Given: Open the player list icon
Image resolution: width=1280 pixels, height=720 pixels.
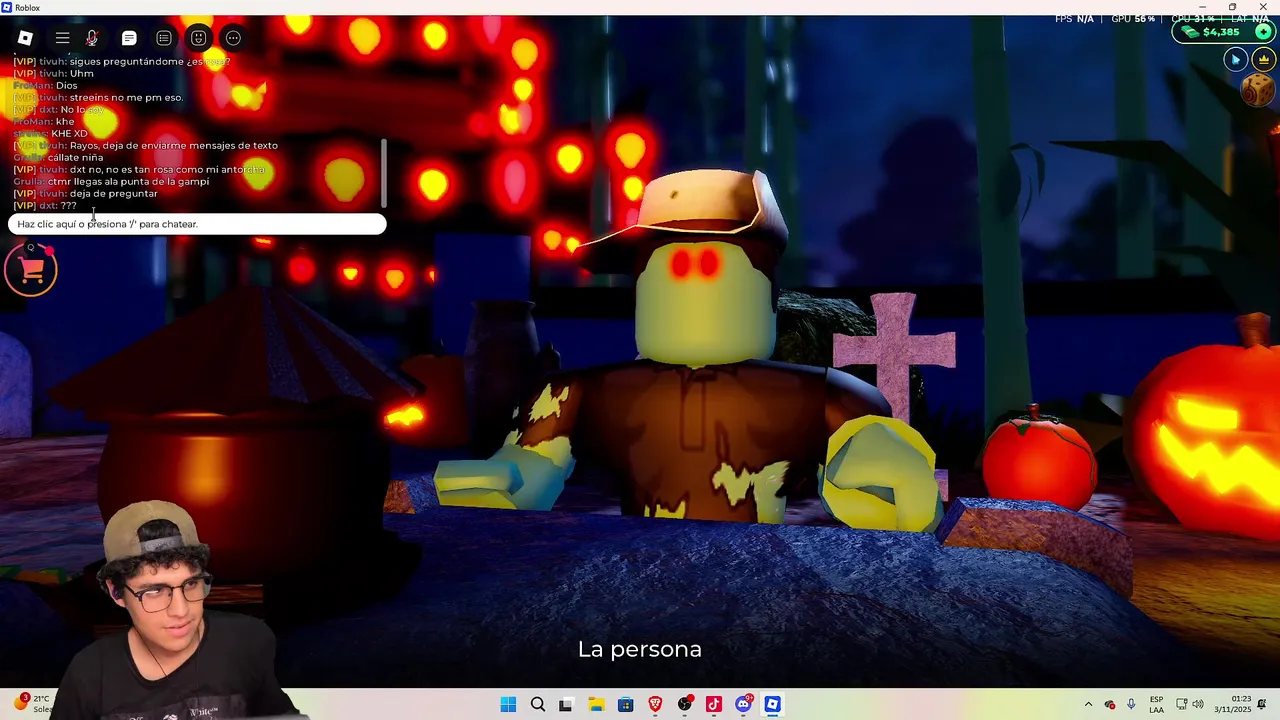Looking at the screenshot, I should (x=164, y=38).
